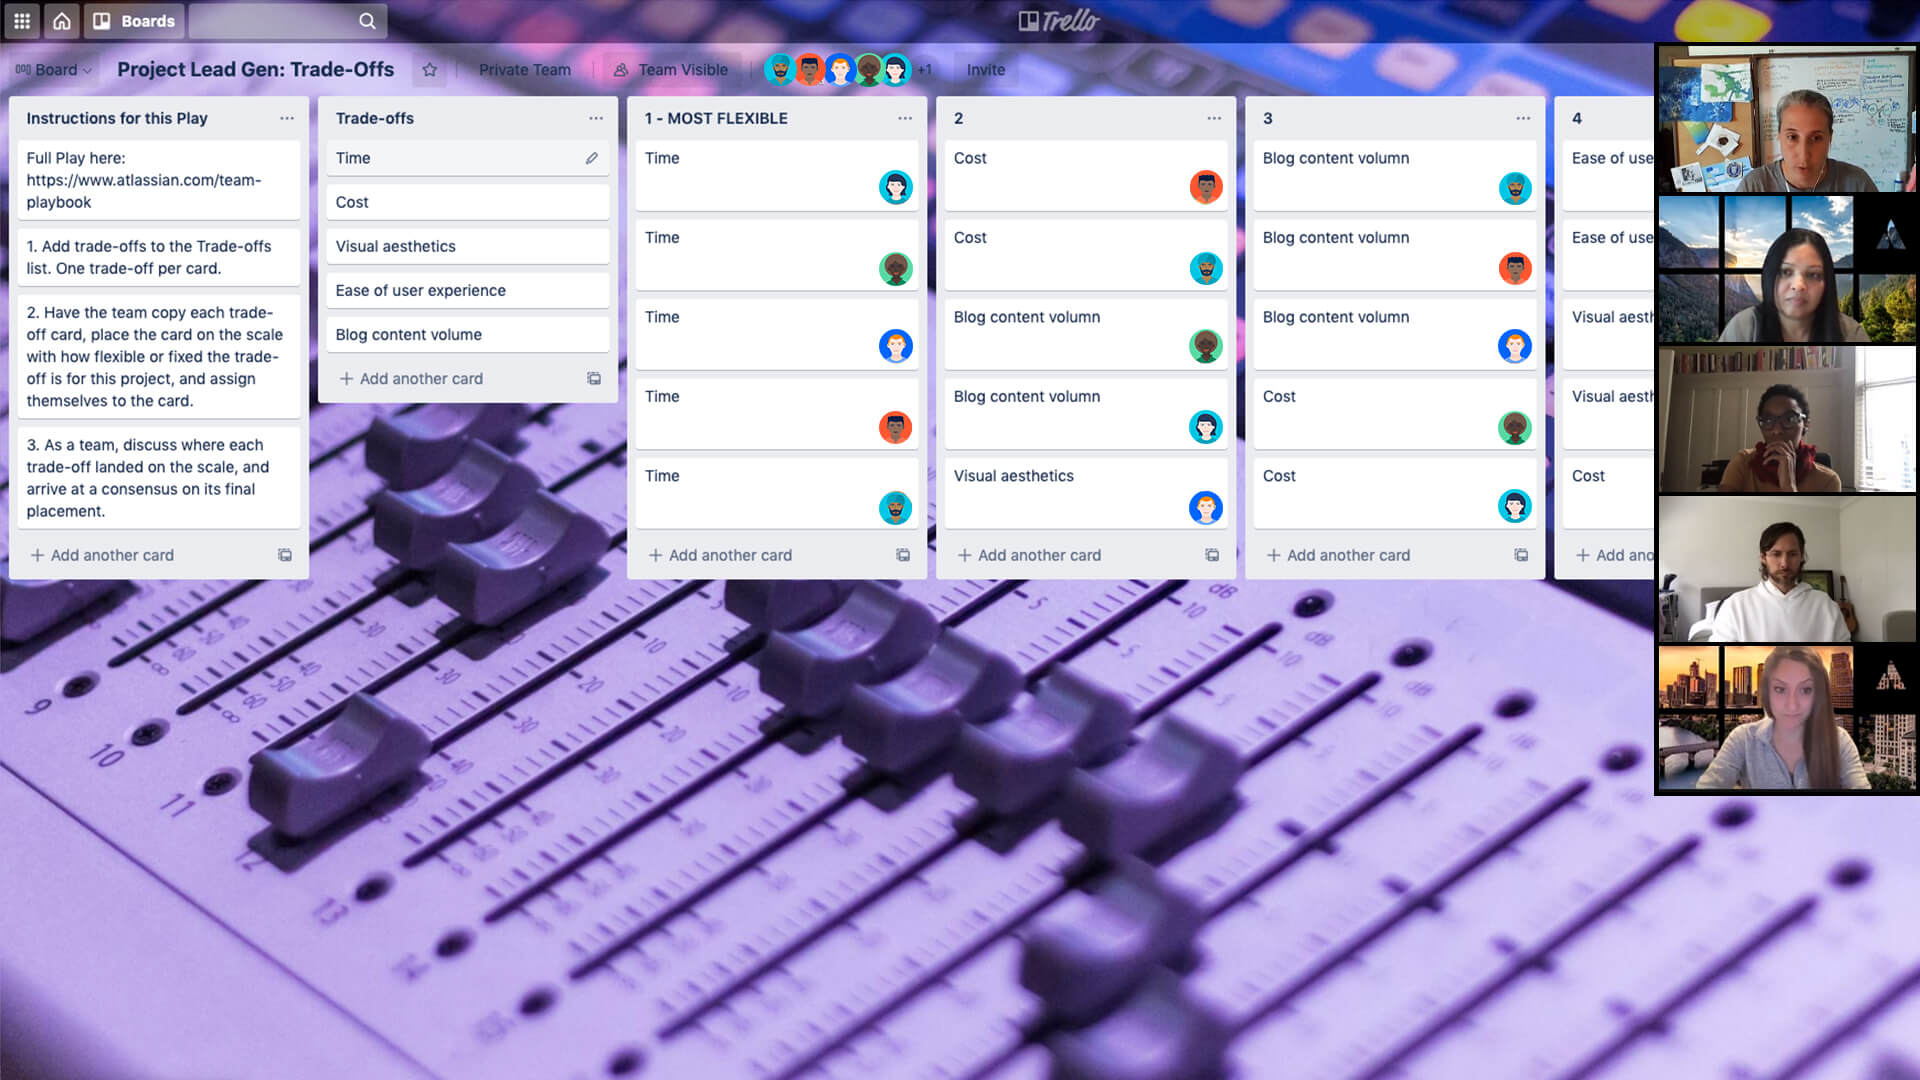Viewport: 1920px width, 1080px height.
Task: Click the Home tab in sidebar
Action: pos(61,20)
